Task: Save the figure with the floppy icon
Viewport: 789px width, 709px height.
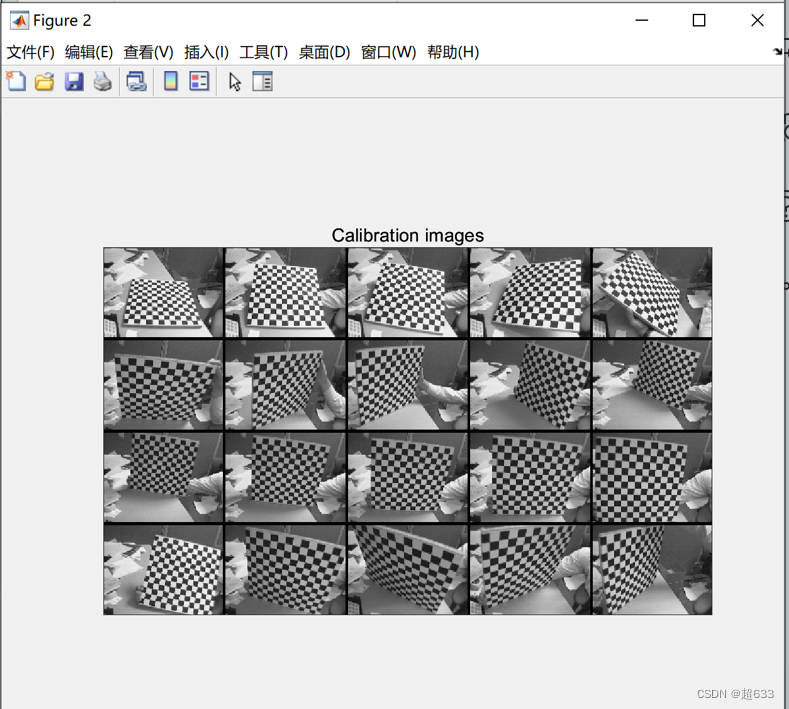Action: [74, 81]
